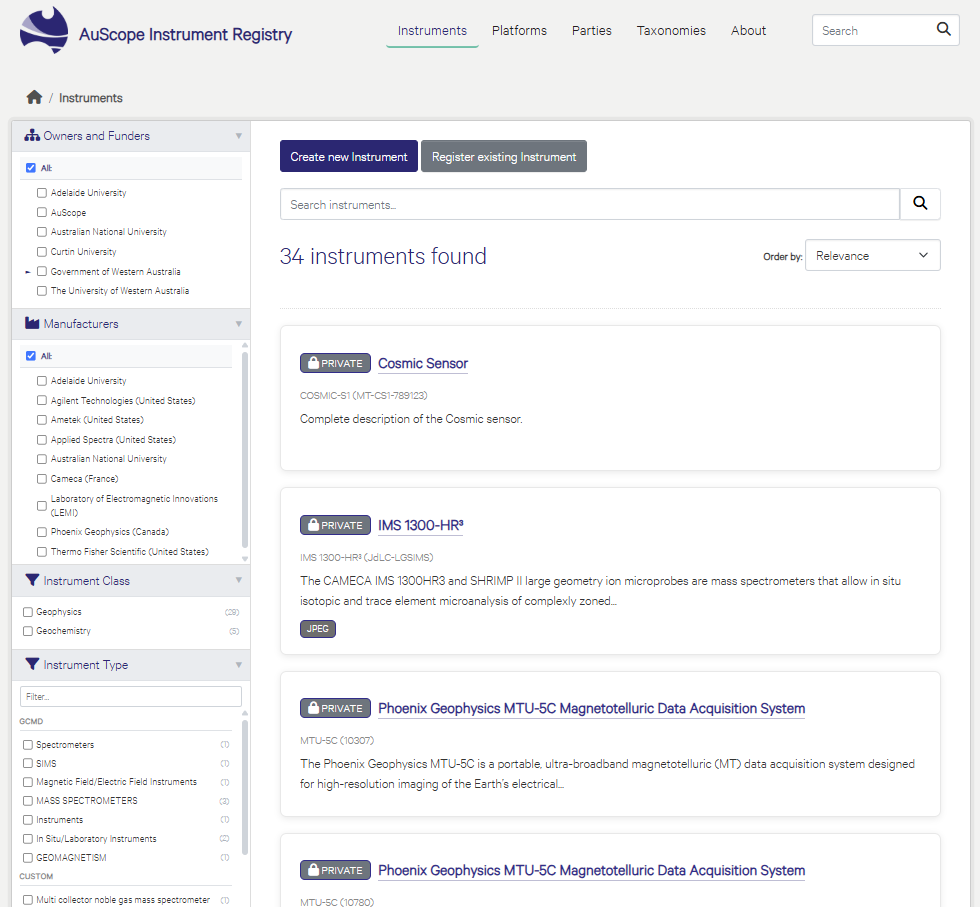
Task: Click the Manufacturers factory icon
Action: tap(32, 323)
